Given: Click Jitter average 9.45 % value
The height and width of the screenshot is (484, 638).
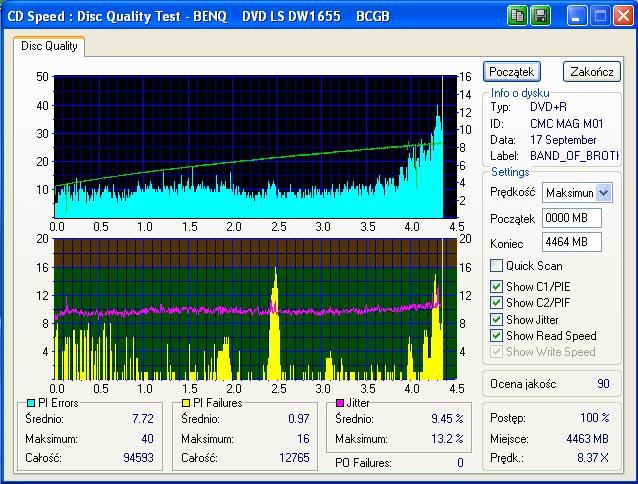Looking at the screenshot, I should click(447, 419).
